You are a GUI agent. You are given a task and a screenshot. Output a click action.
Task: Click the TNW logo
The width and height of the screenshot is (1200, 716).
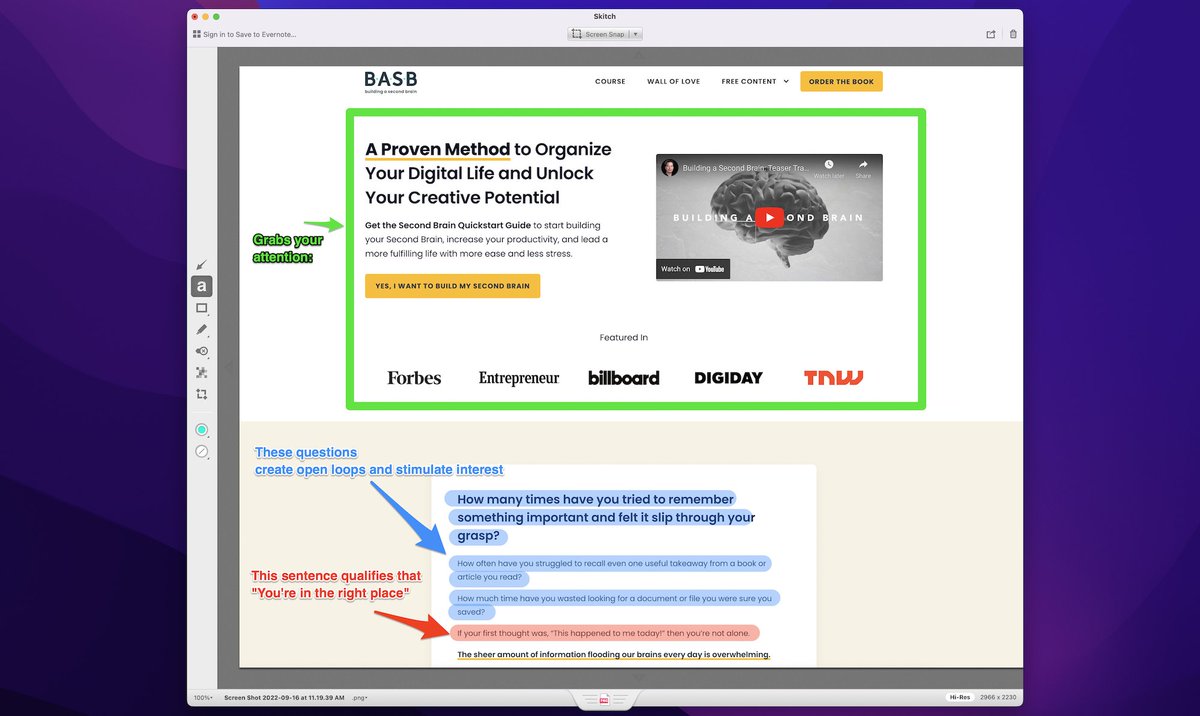833,378
